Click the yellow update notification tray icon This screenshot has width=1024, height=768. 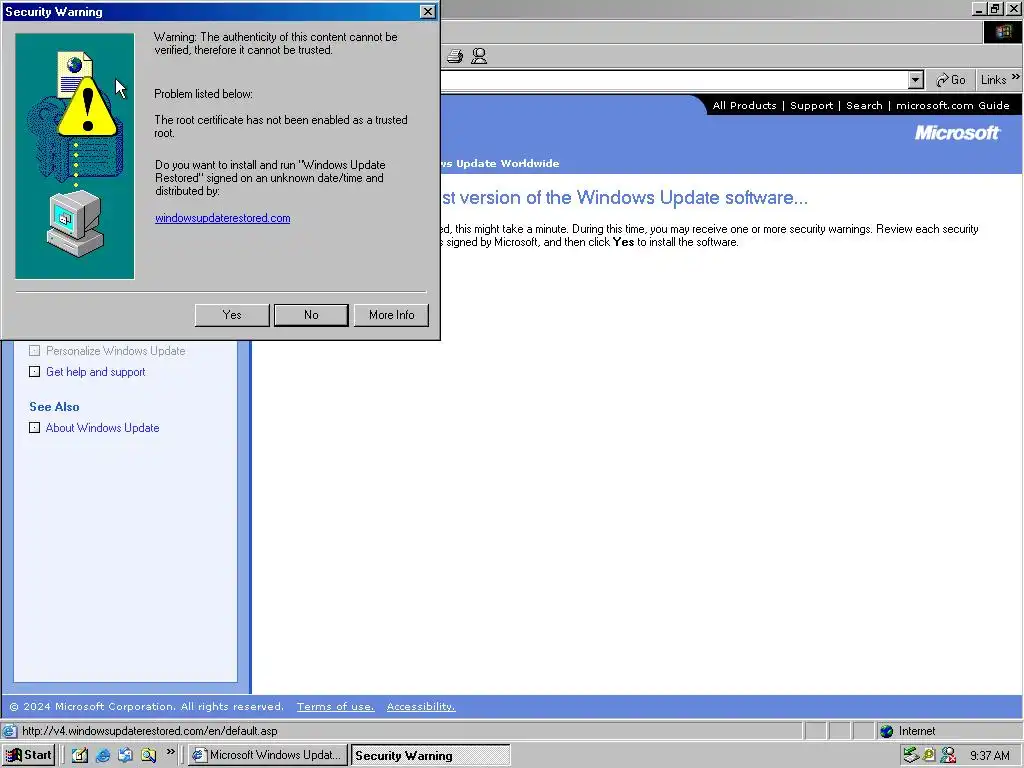pos(929,756)
